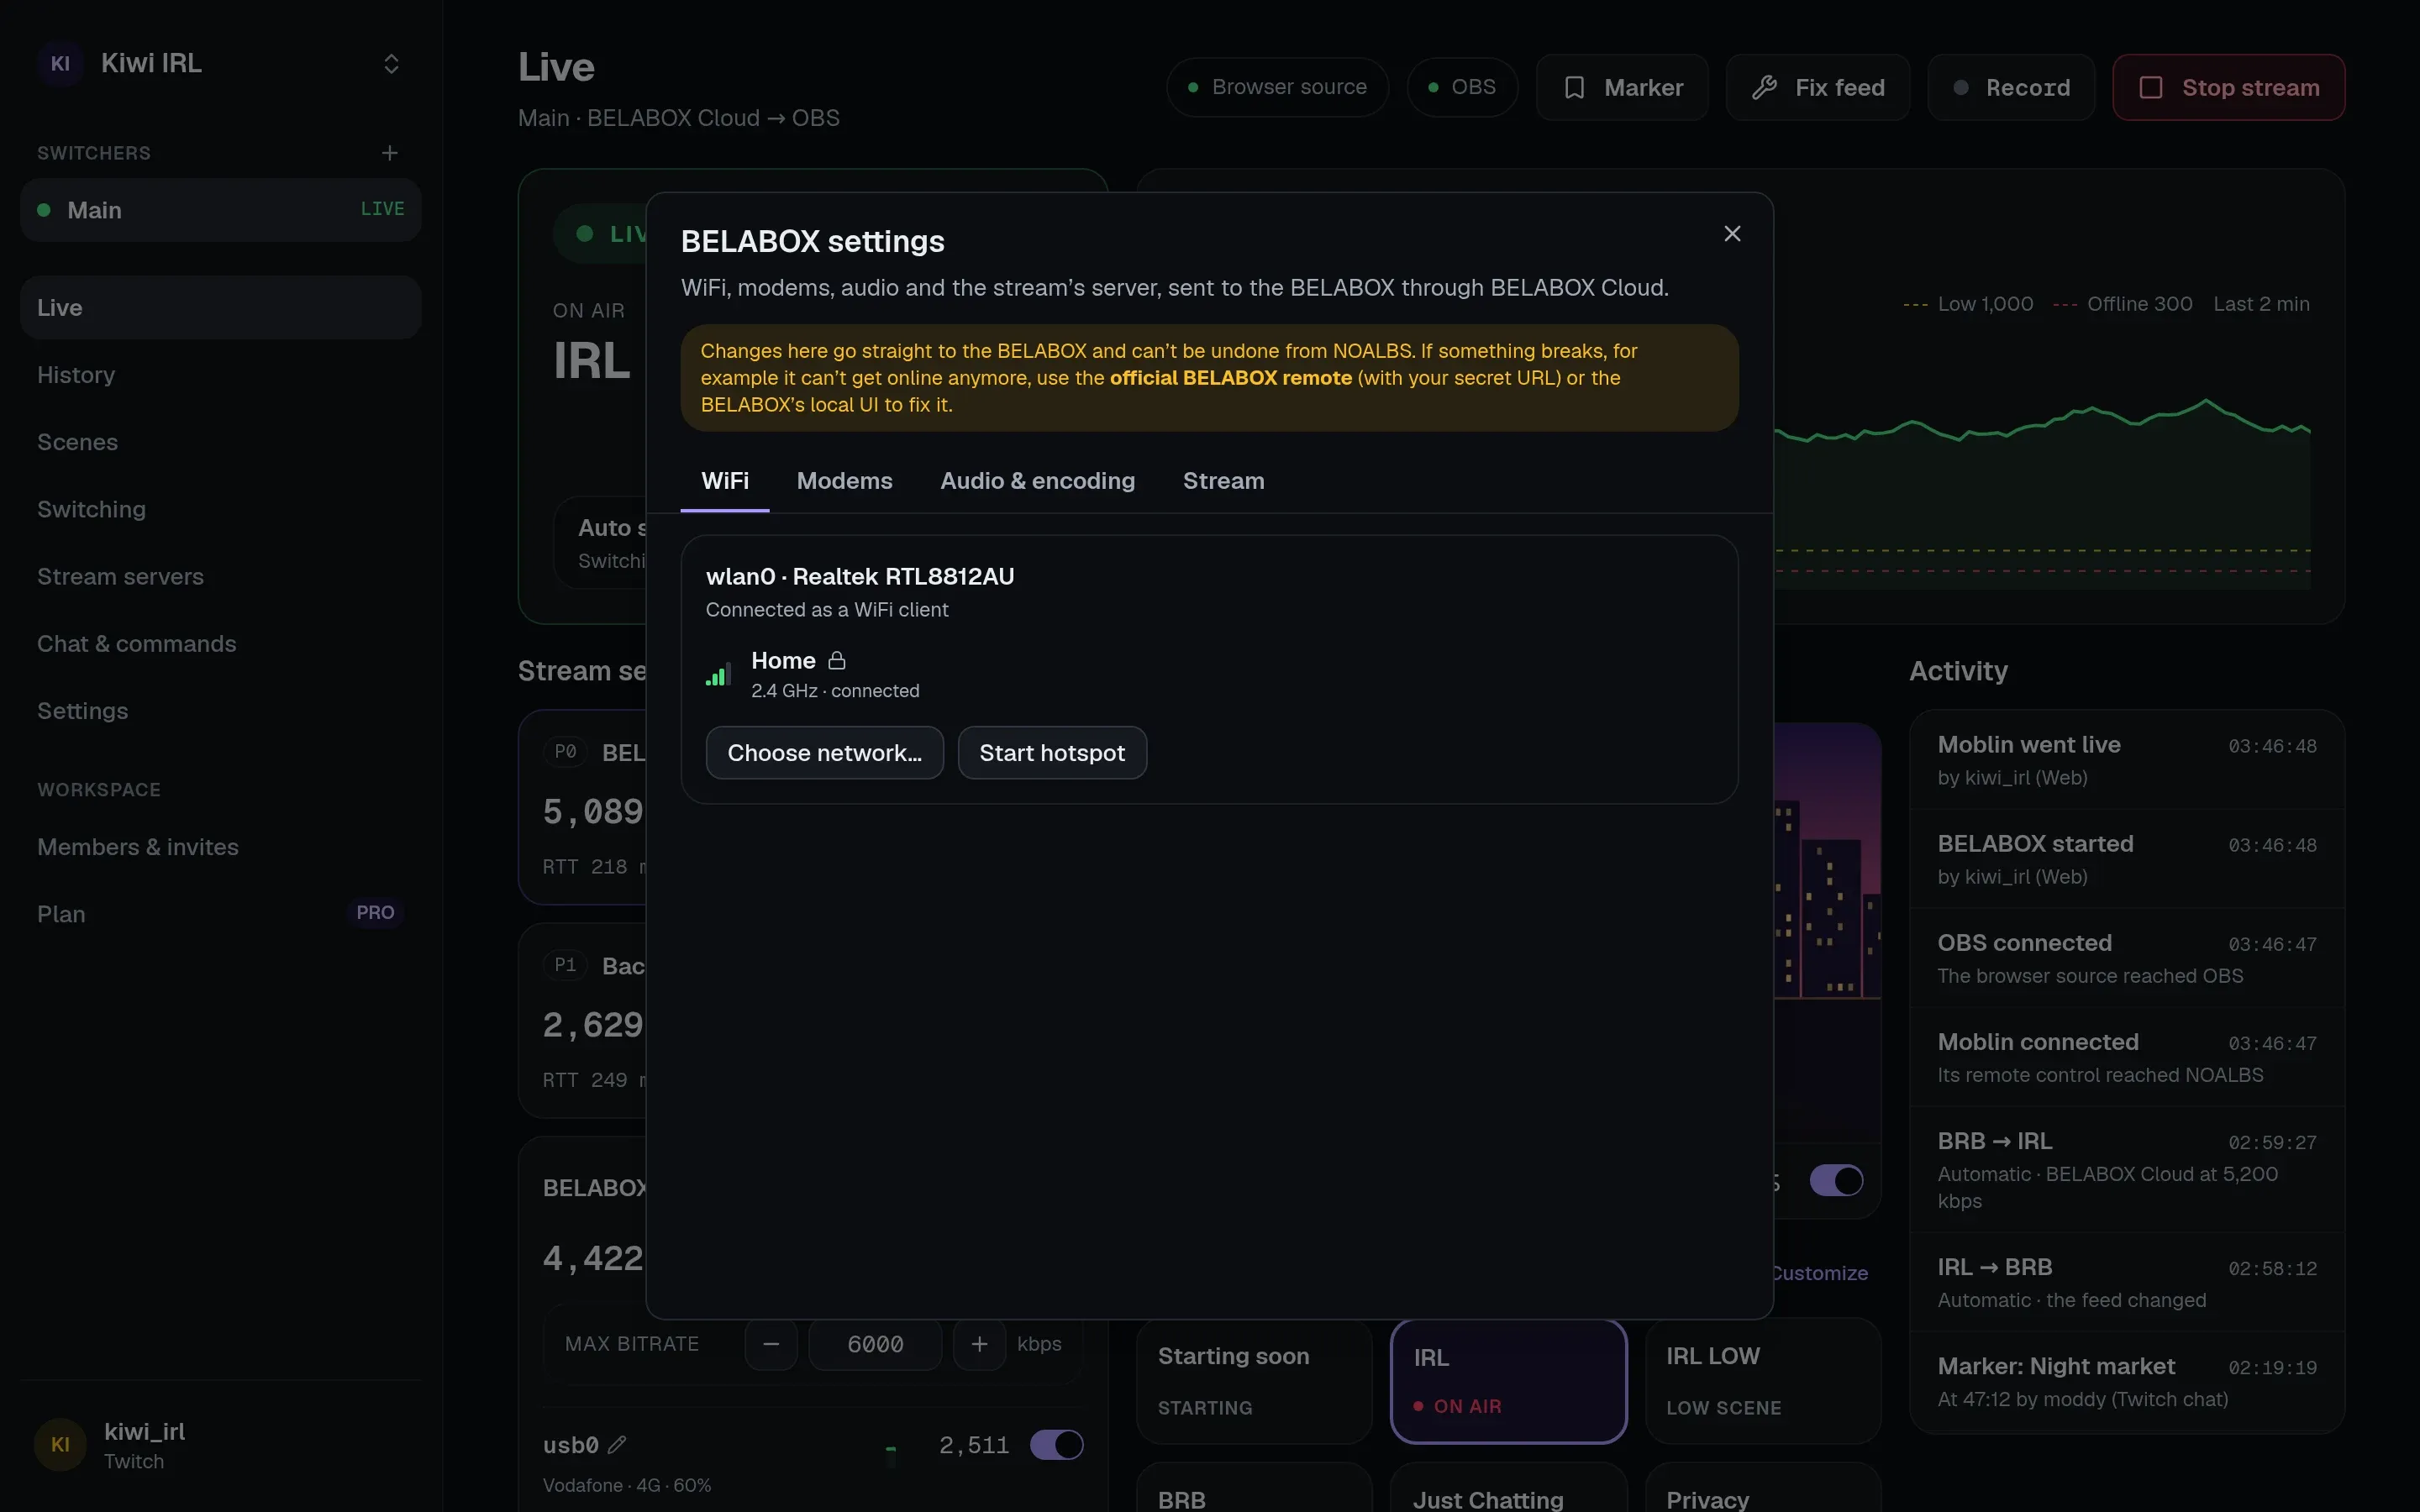Select the Starting soon scene card
Viewport: 2420px width, 1512px height.
click(1254, 1381)
